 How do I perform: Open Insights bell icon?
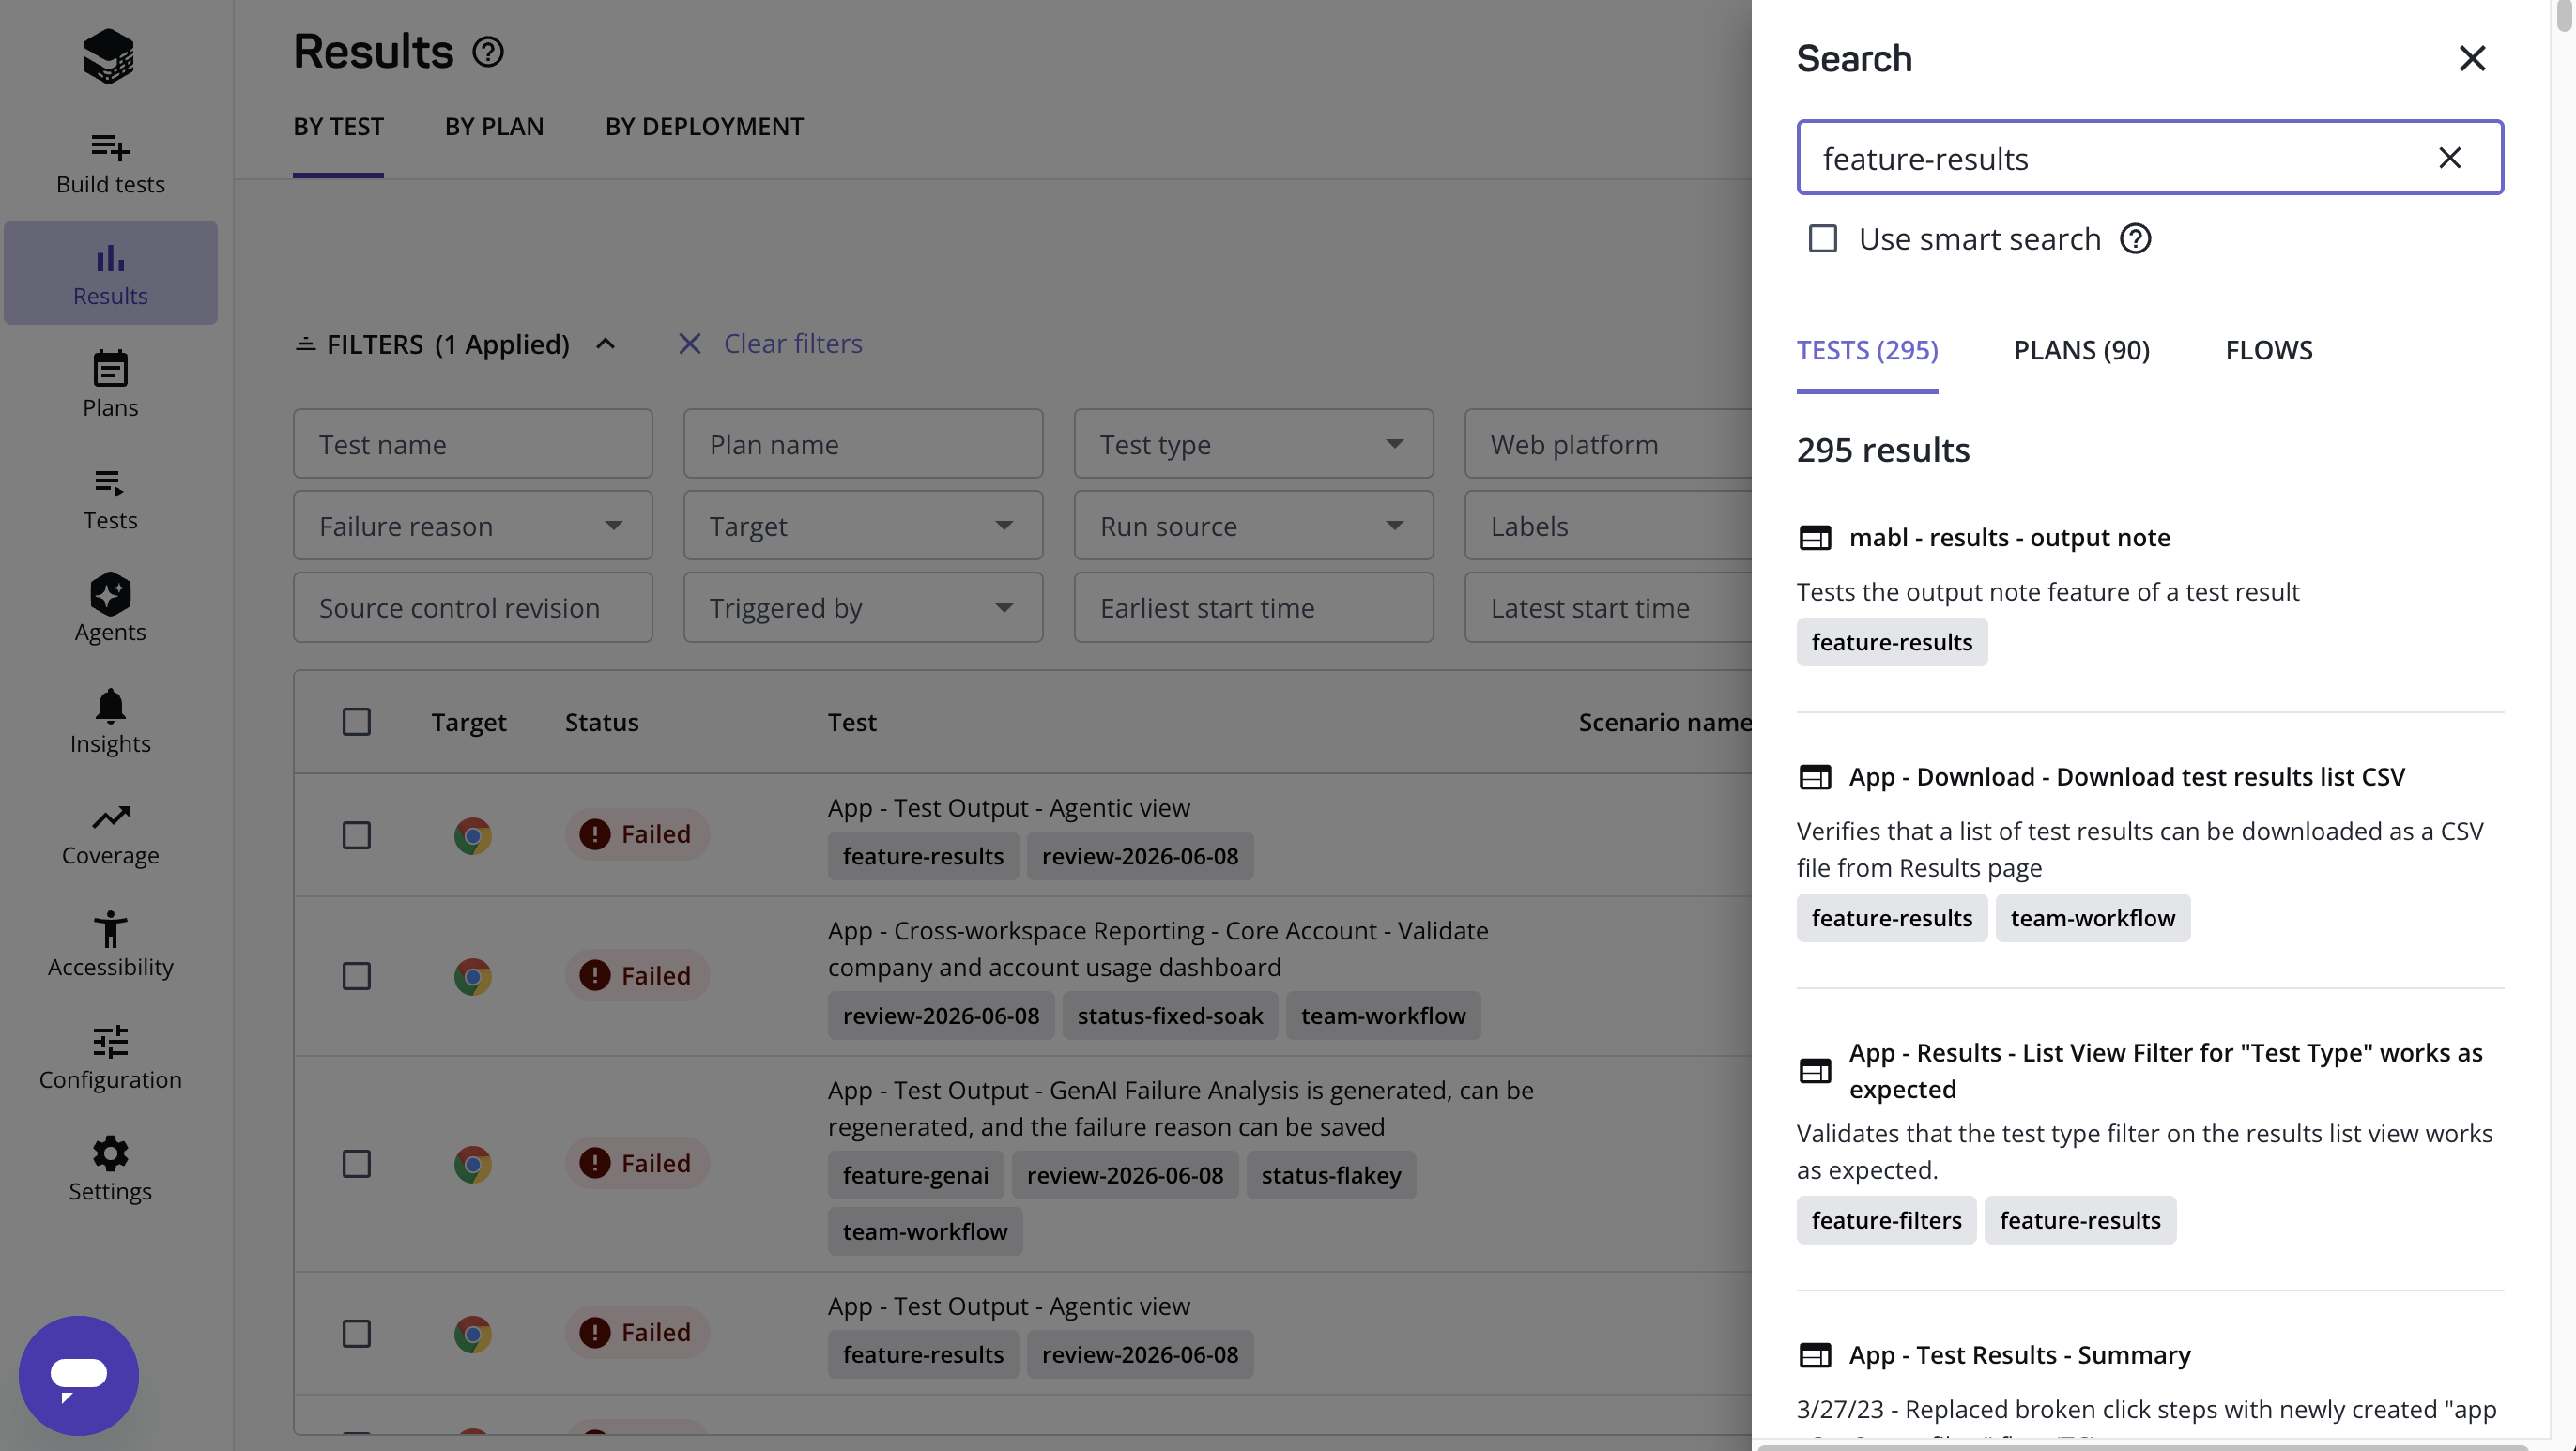point(110,706)
